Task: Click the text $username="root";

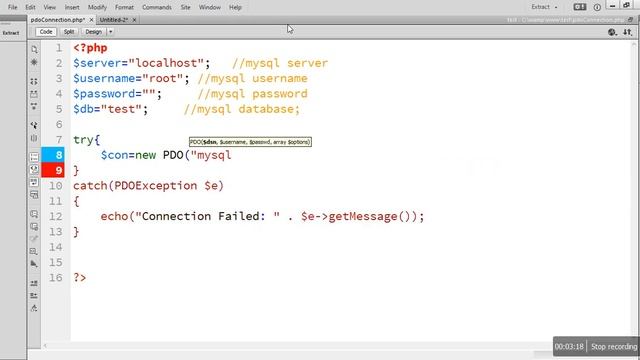Action: pyautogui.click(x=131, y=78)
